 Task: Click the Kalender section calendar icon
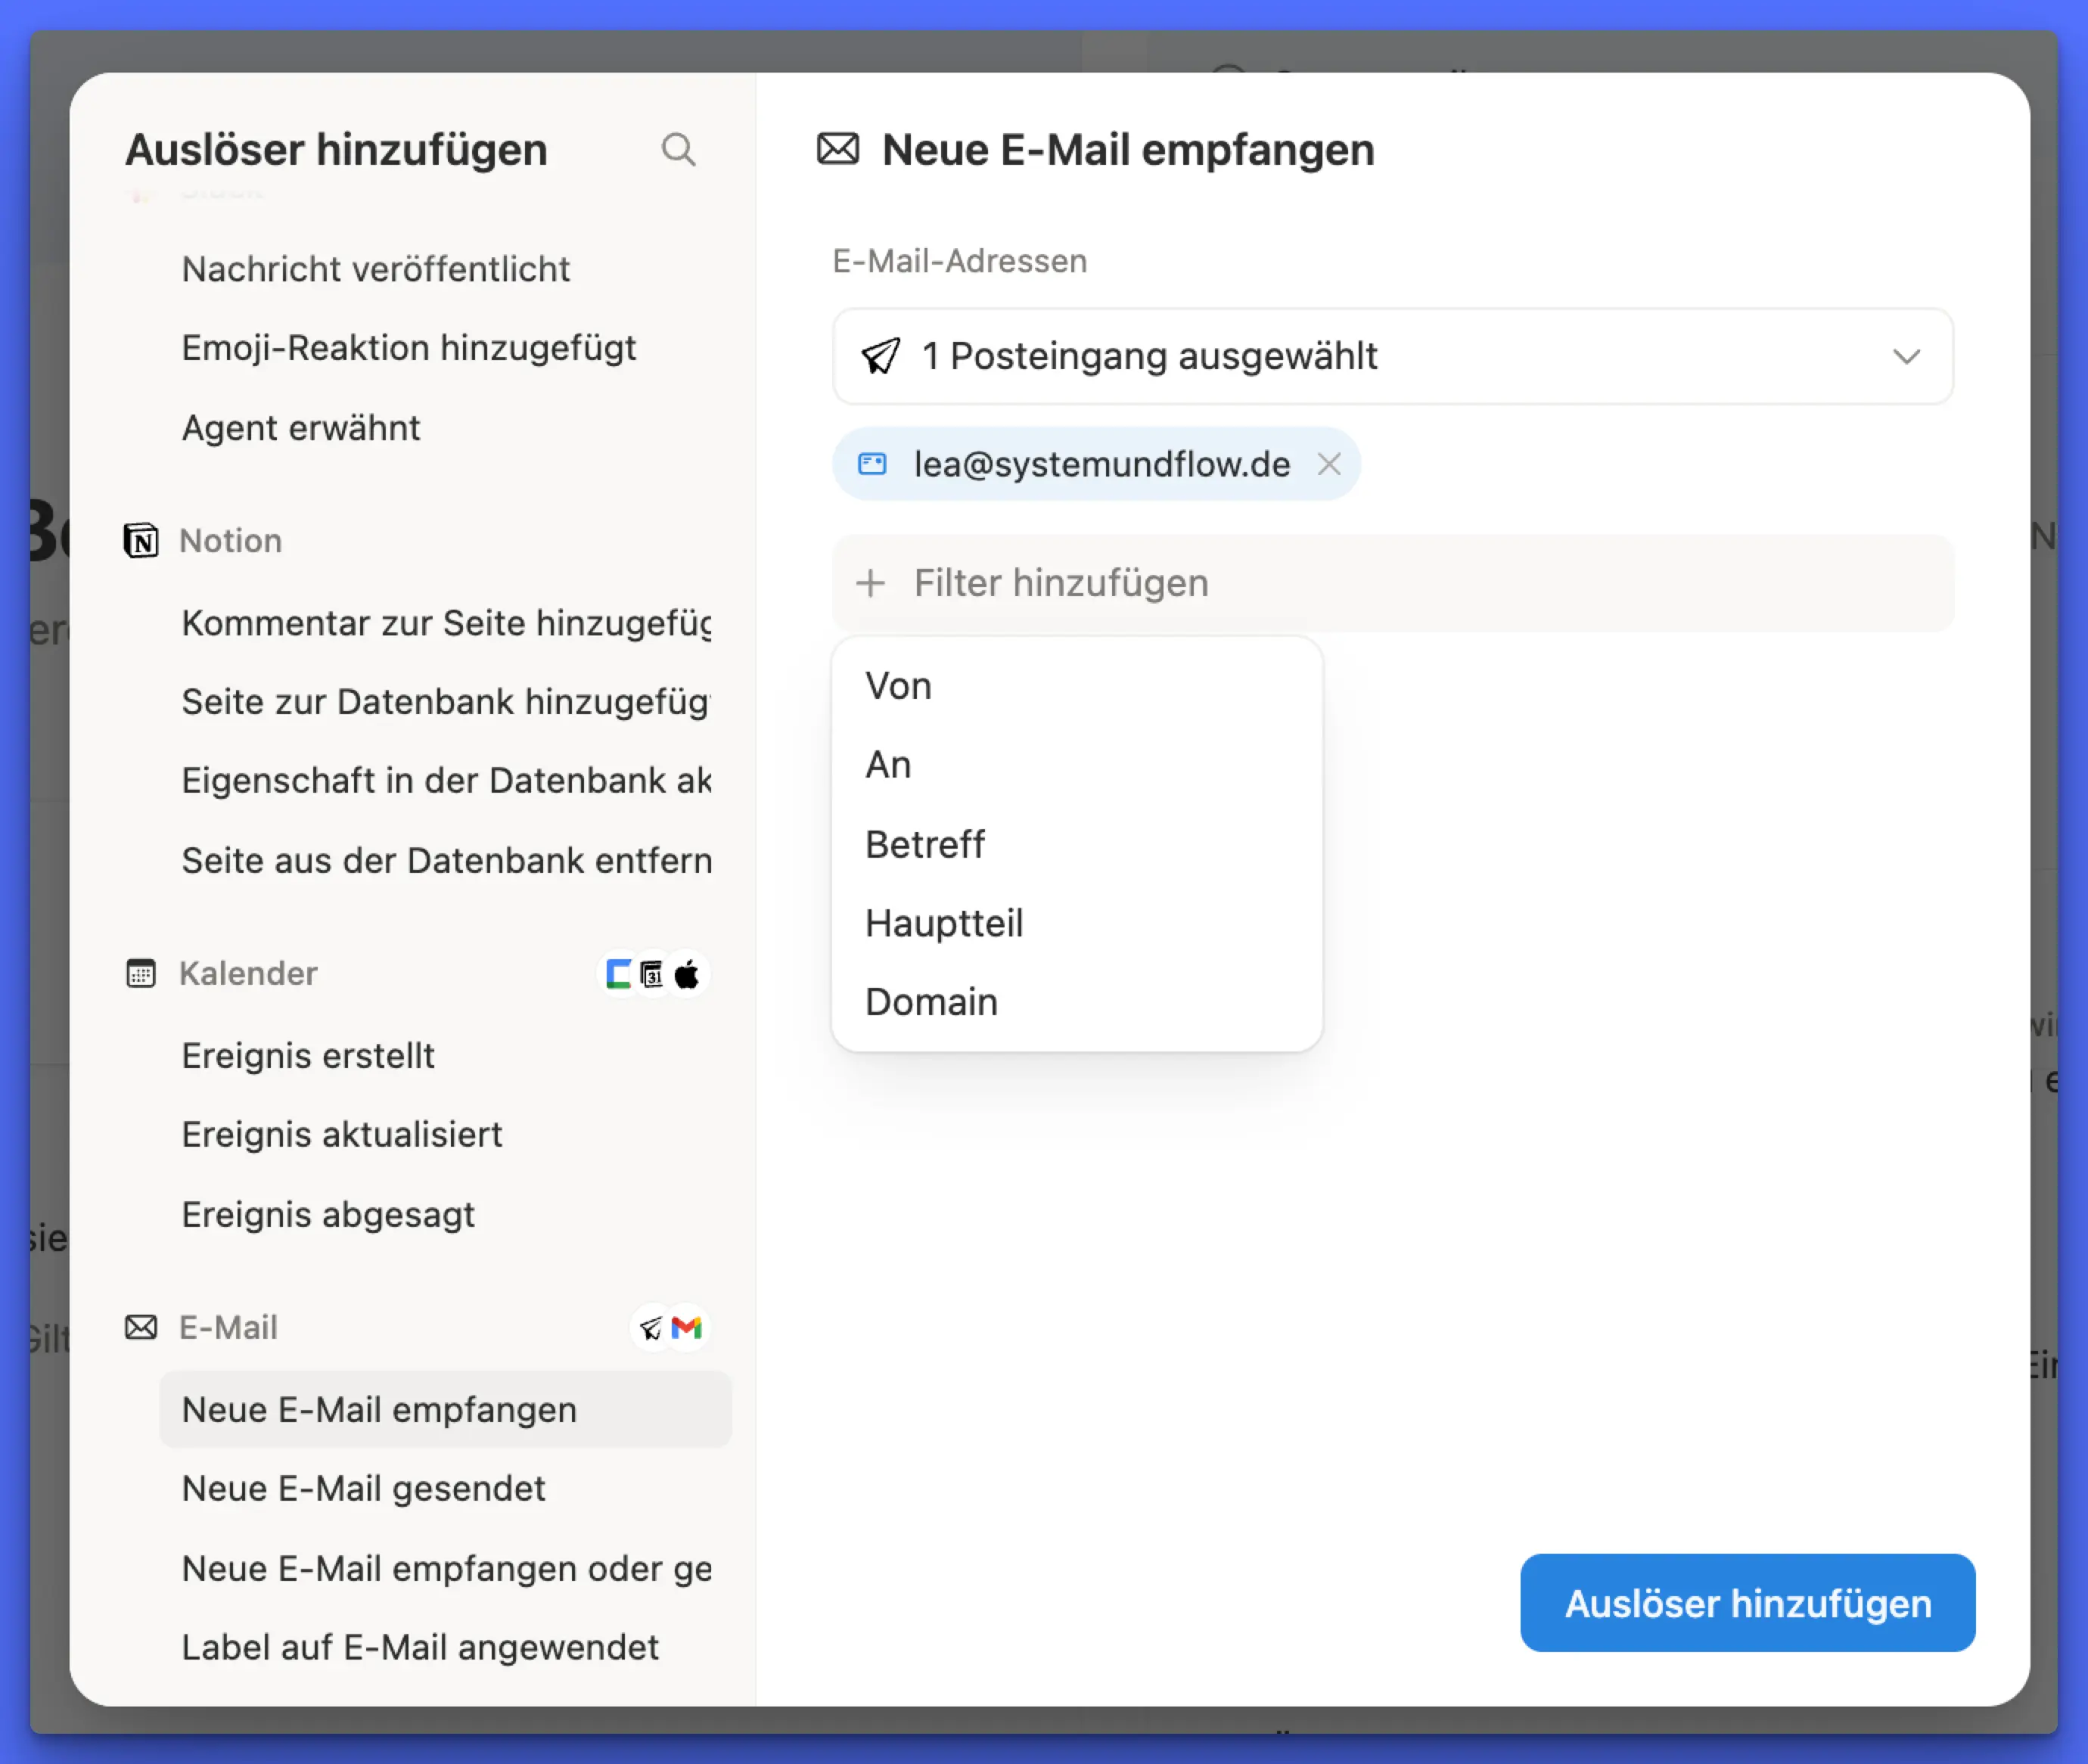tap(141, 973)
